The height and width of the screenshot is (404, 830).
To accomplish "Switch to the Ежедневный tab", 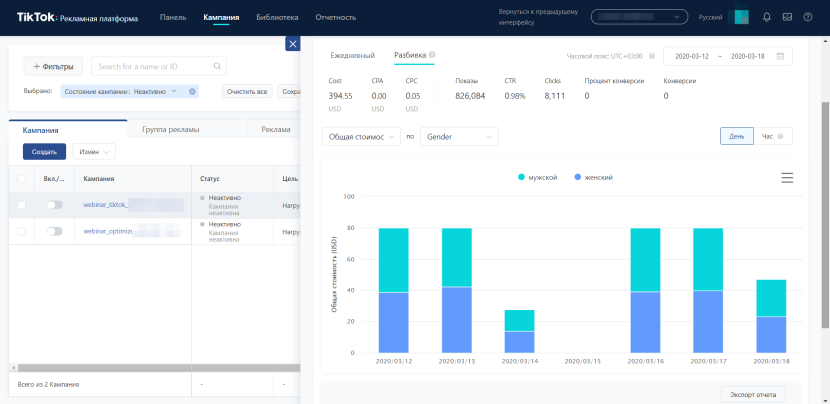I will point(353,55).
